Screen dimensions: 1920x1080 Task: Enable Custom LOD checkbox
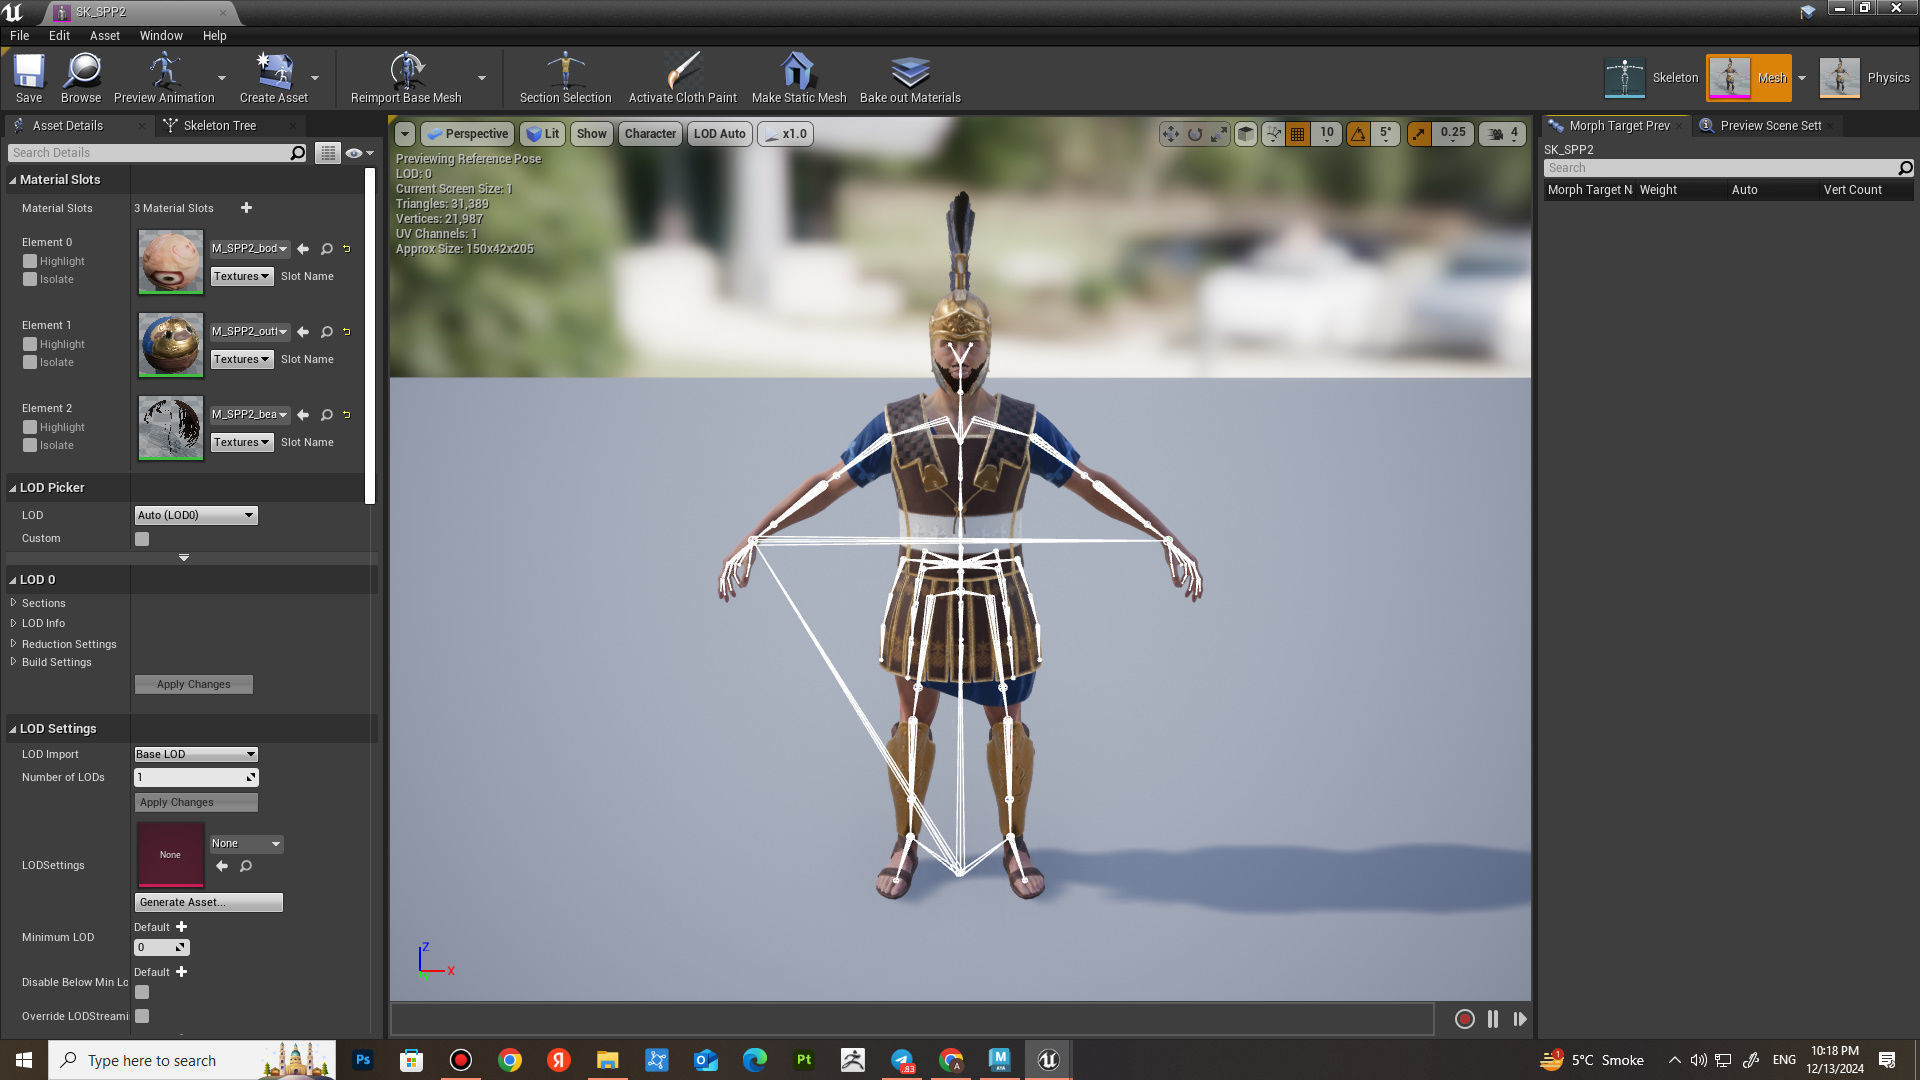[x=142, y=539]
